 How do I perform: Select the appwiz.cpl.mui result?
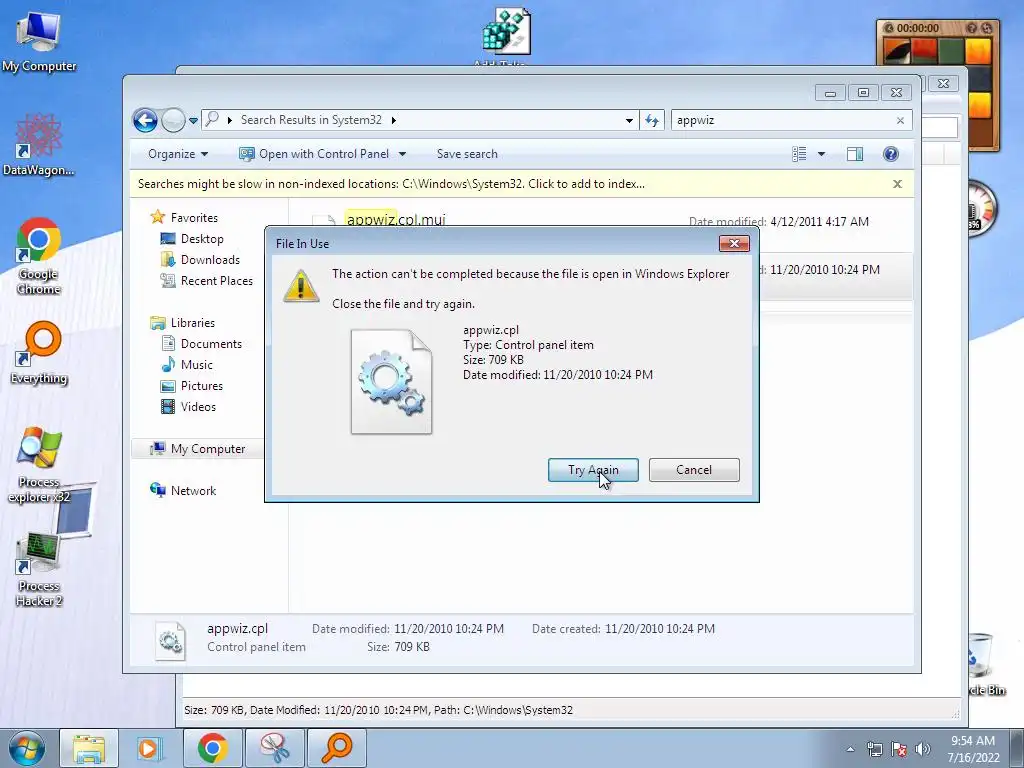(395, 219)
